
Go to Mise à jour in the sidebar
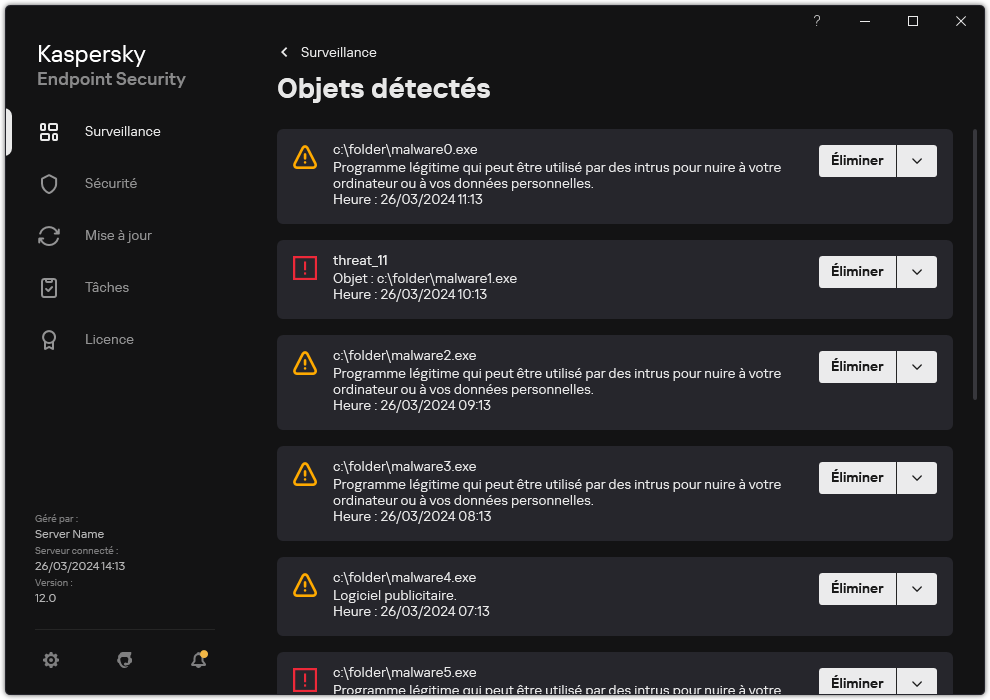(118, 236)
